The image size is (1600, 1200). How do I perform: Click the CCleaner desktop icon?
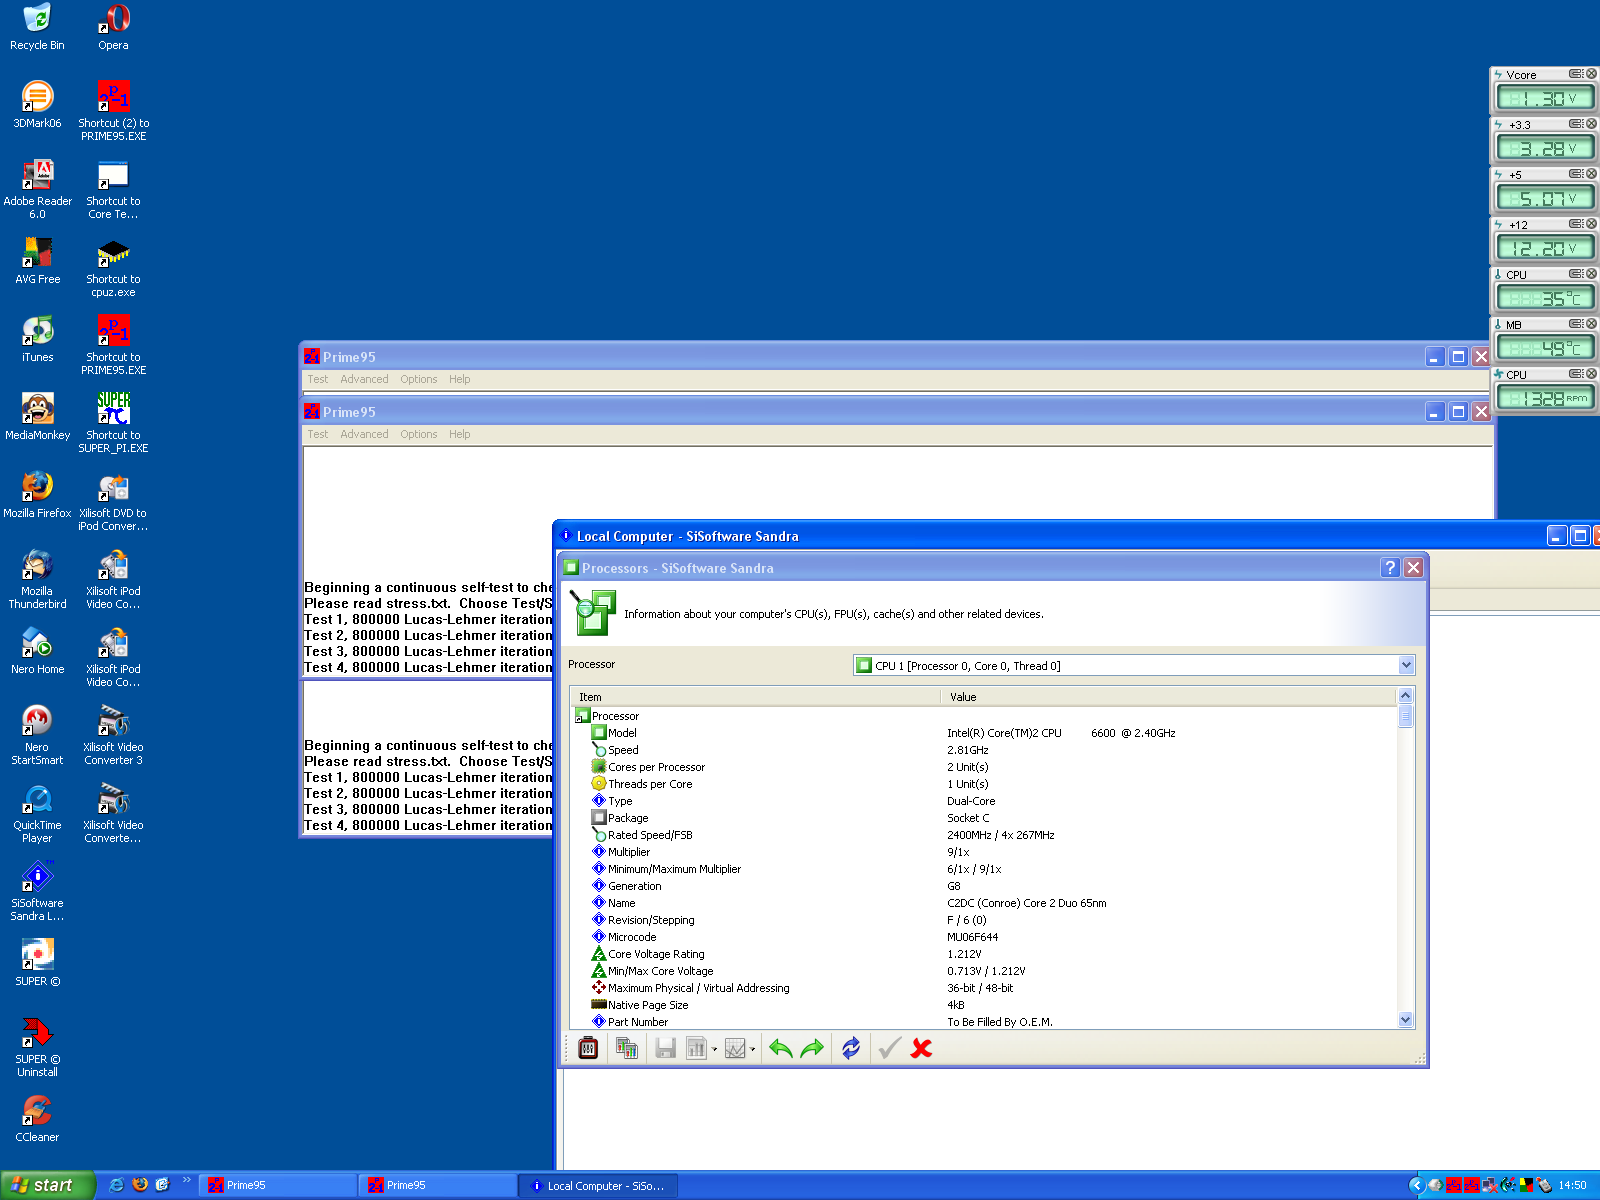pos(37,1119)
